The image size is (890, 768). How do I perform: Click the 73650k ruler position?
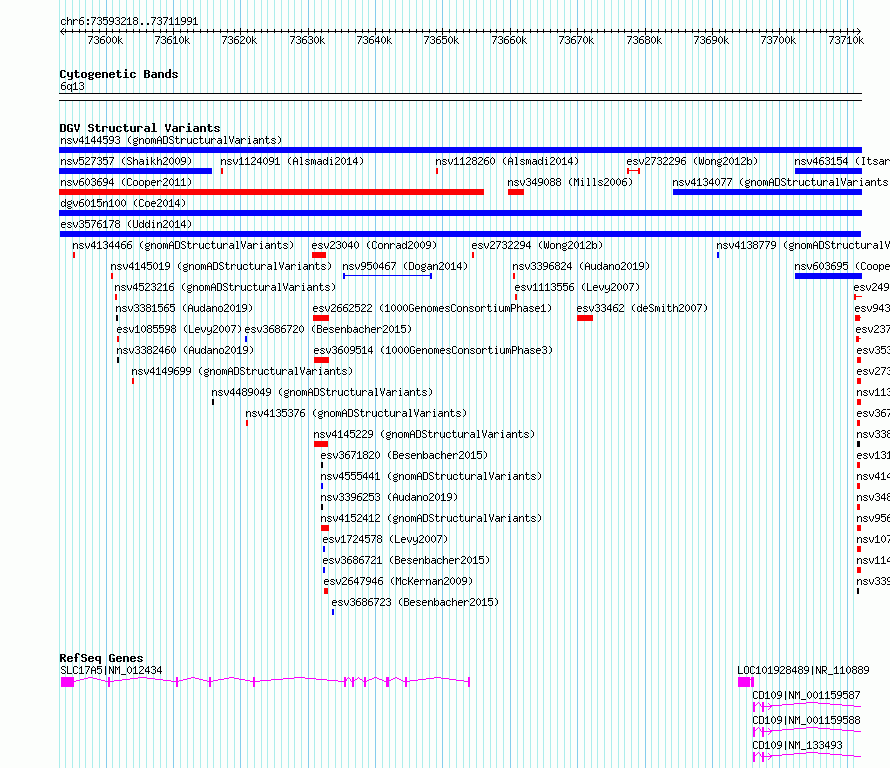tap(441, 40)
